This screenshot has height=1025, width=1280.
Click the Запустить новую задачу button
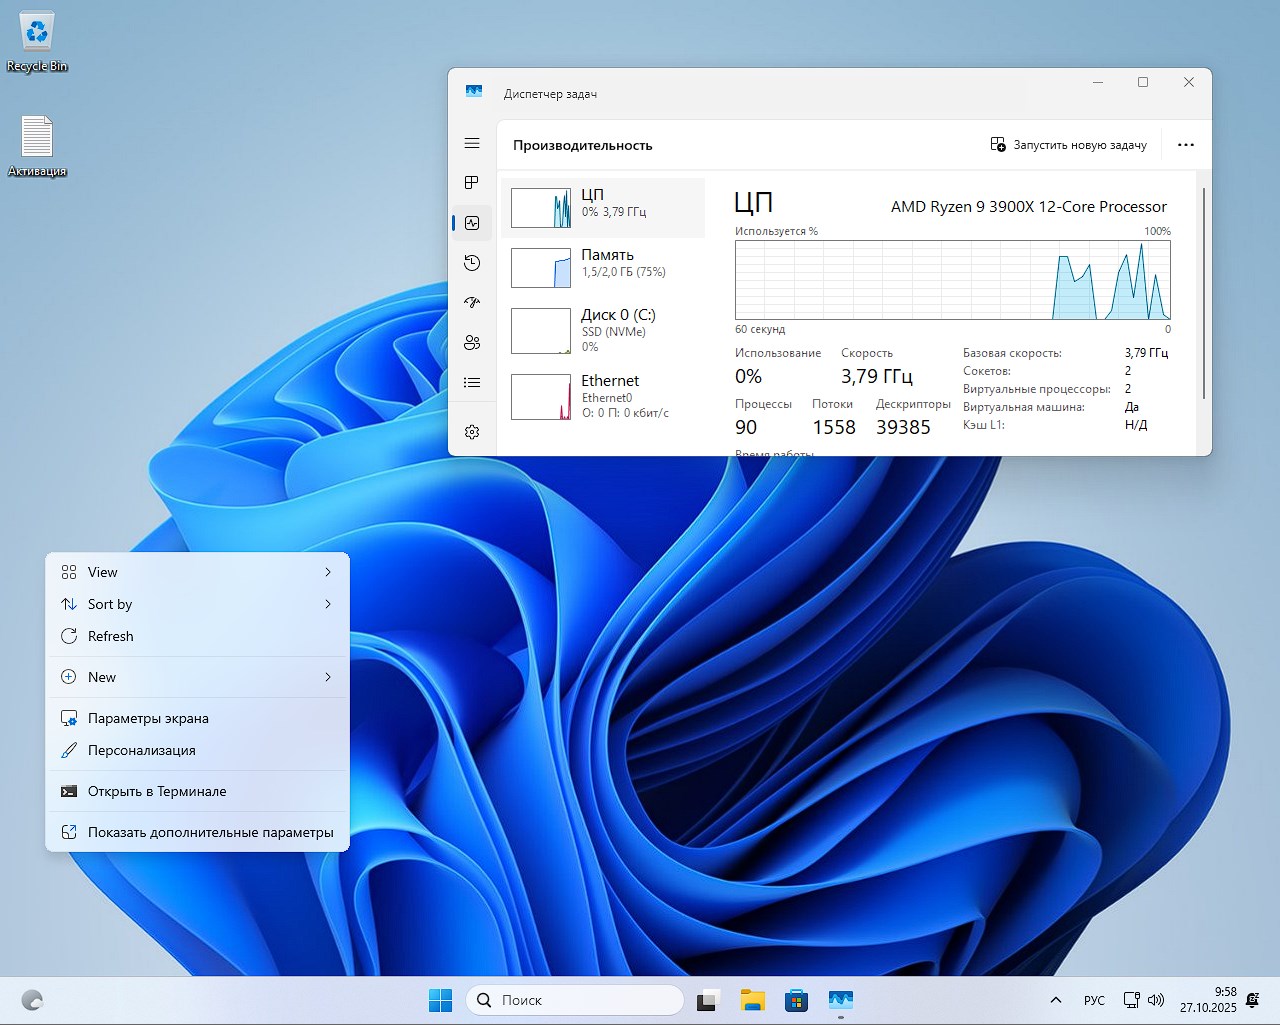(x=1068, y=144)
